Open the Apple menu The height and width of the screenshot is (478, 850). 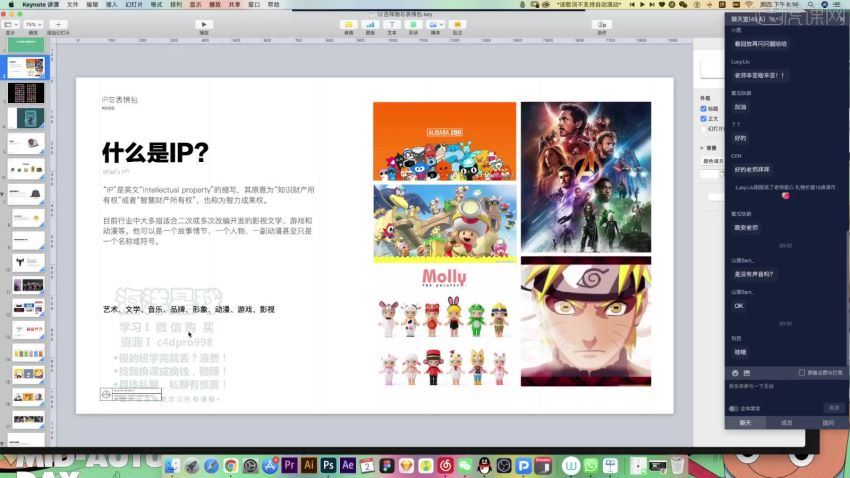[x=11, y=4]
